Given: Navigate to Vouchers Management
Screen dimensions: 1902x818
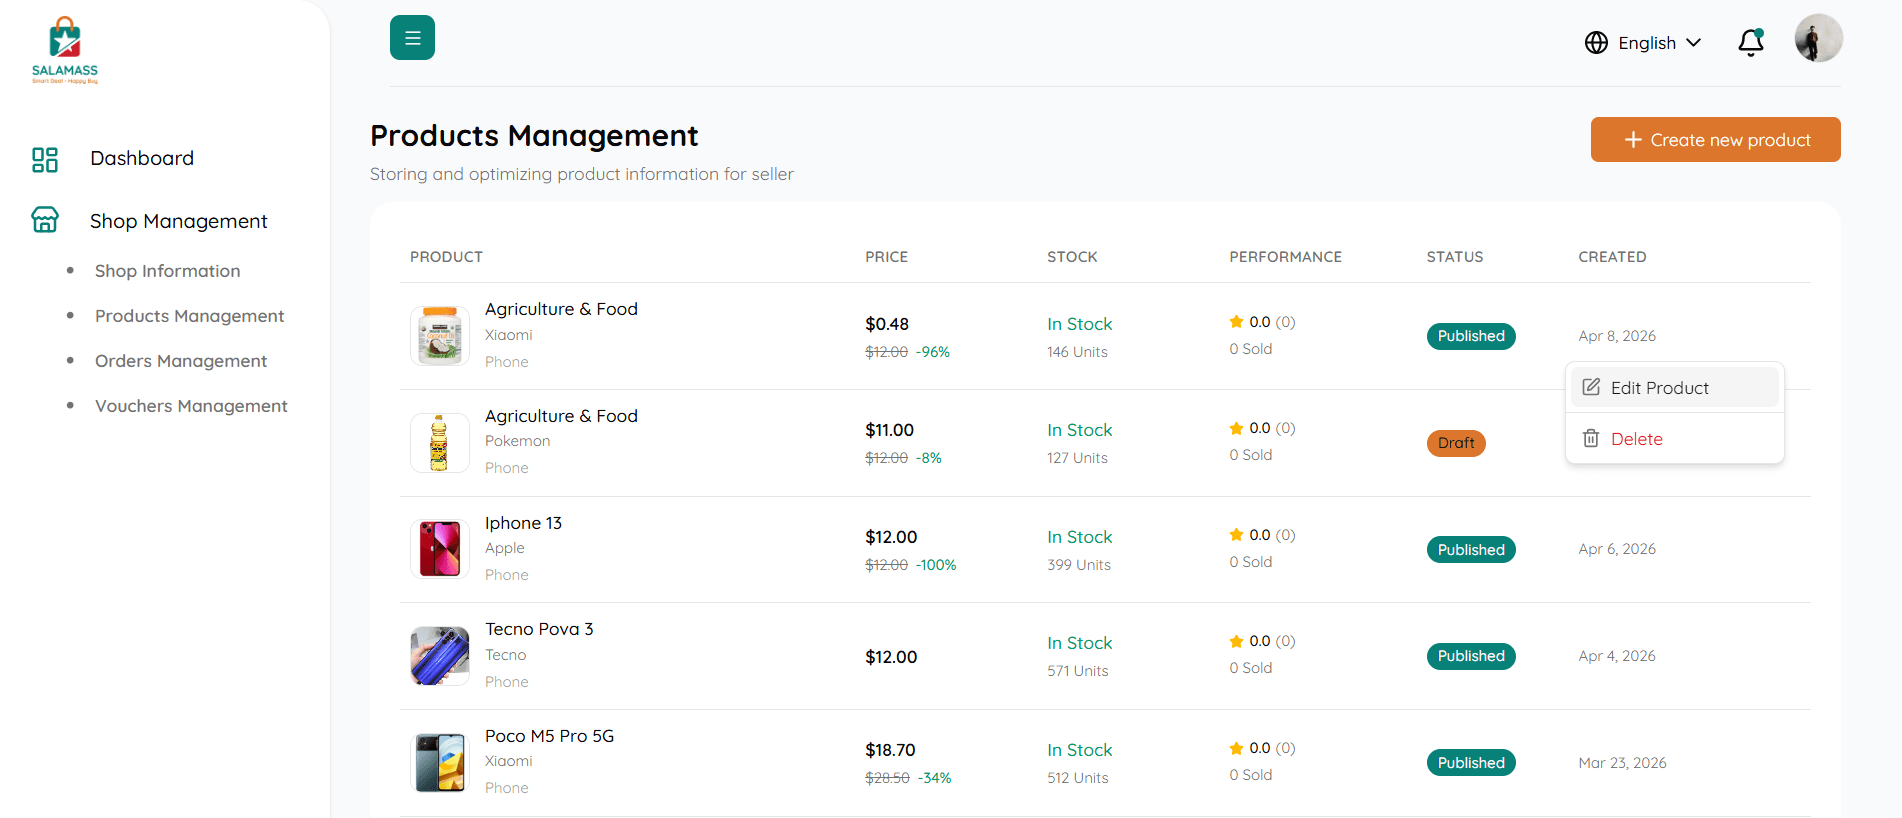Looking at the screenshot, I should 191,406.
